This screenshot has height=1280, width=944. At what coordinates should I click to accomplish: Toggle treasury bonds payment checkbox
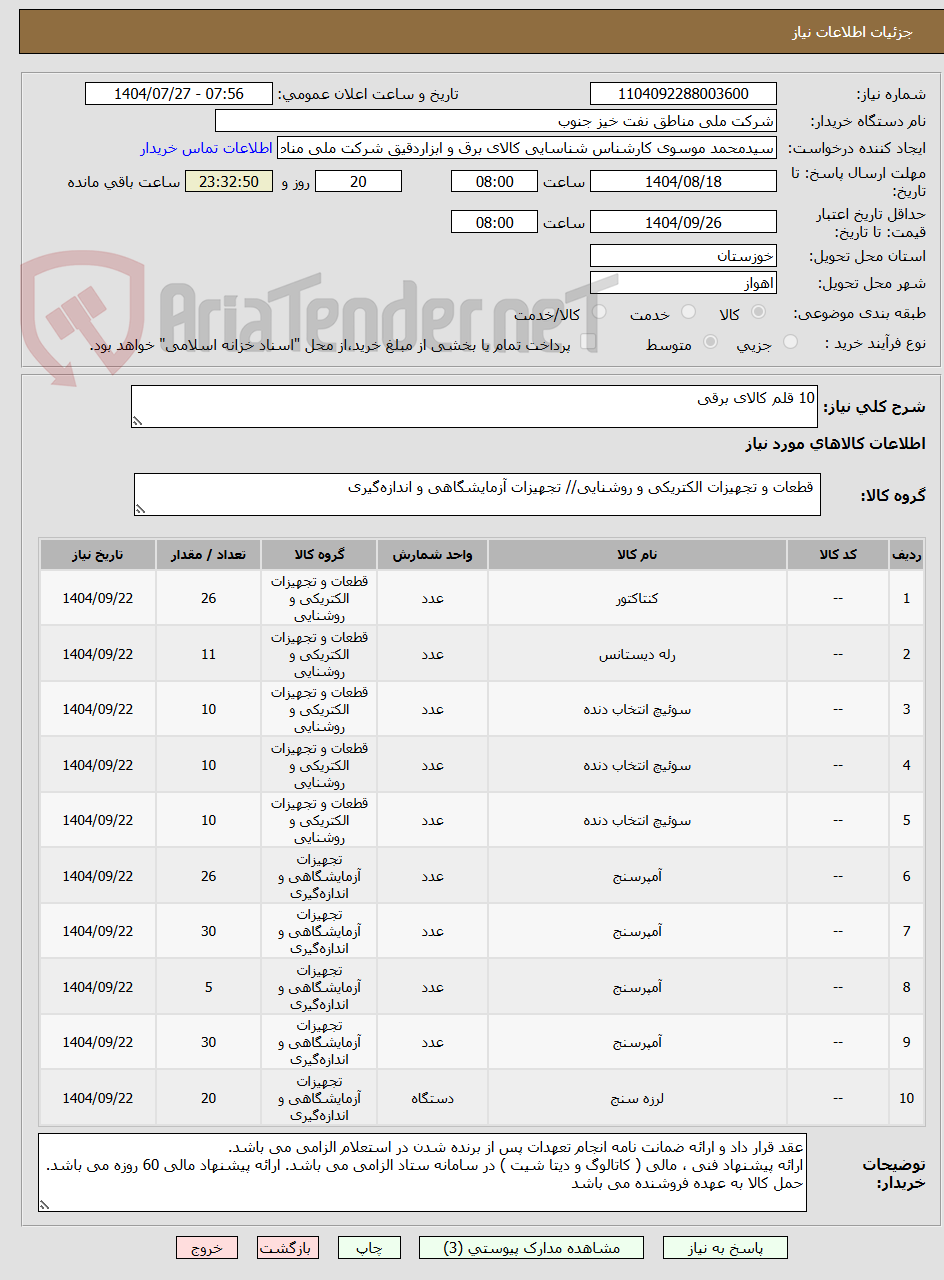point(589,343)
